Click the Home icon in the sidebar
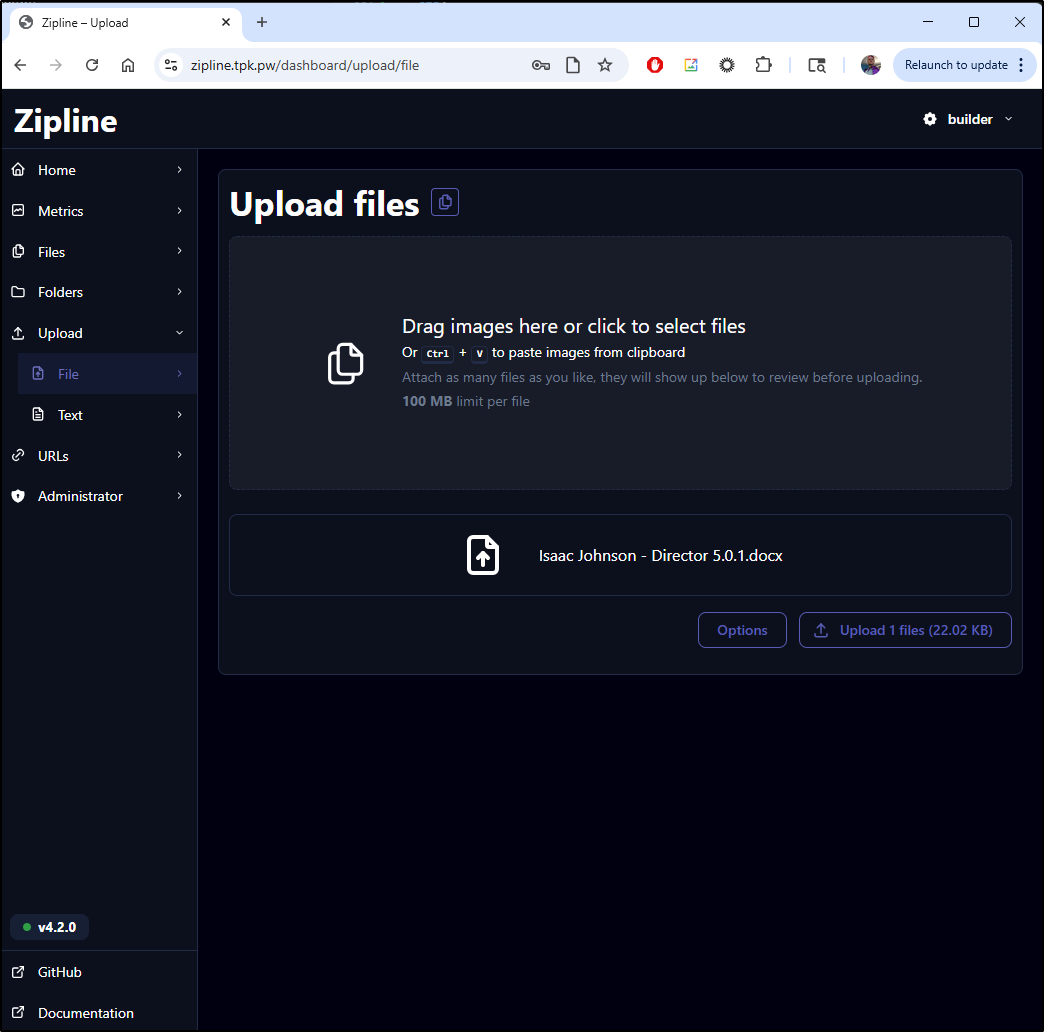The image size is (1044, 1032). tap(19, 170)
